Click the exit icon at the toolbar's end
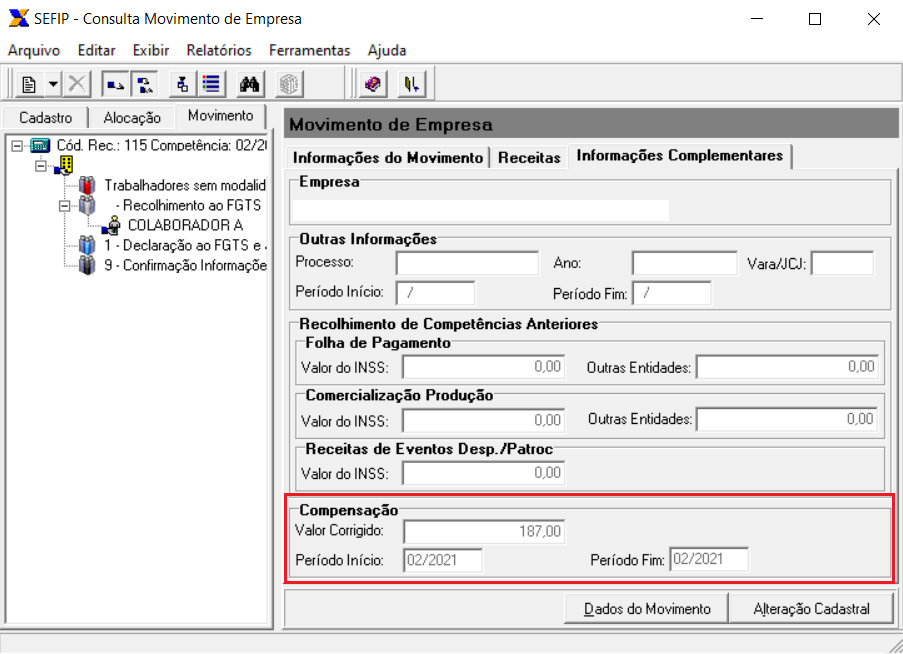Viewport: 903px width, 654px height. pyautogui.click(x=410, y=83)
